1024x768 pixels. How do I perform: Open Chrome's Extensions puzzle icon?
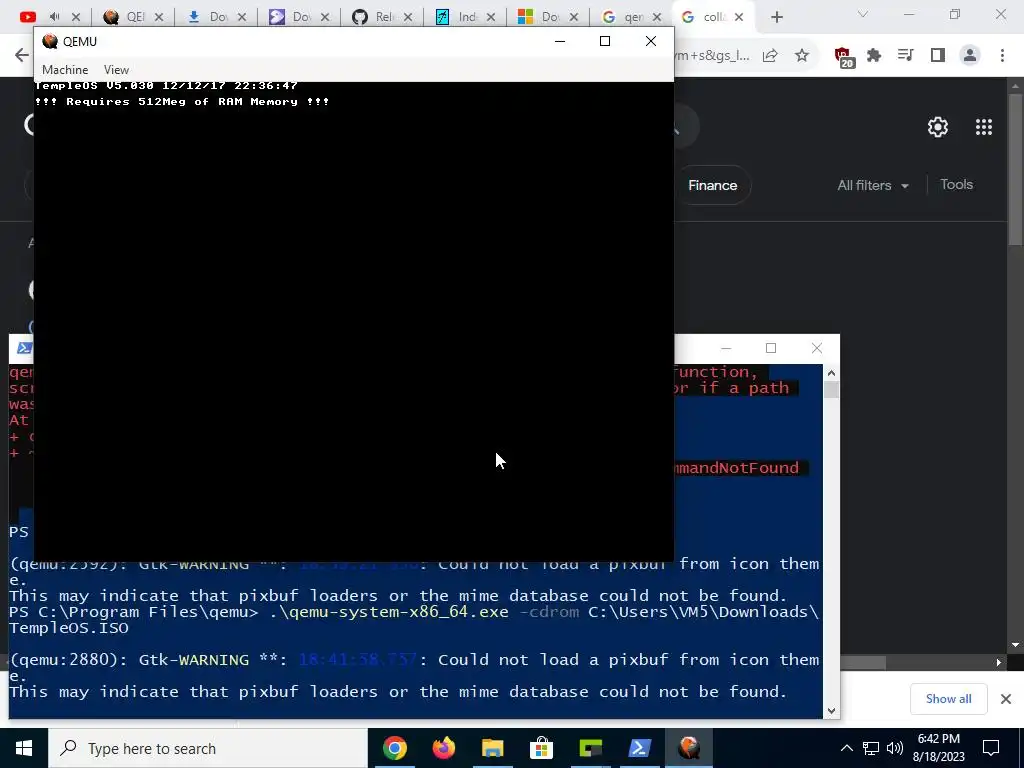[x=874, y=56]
